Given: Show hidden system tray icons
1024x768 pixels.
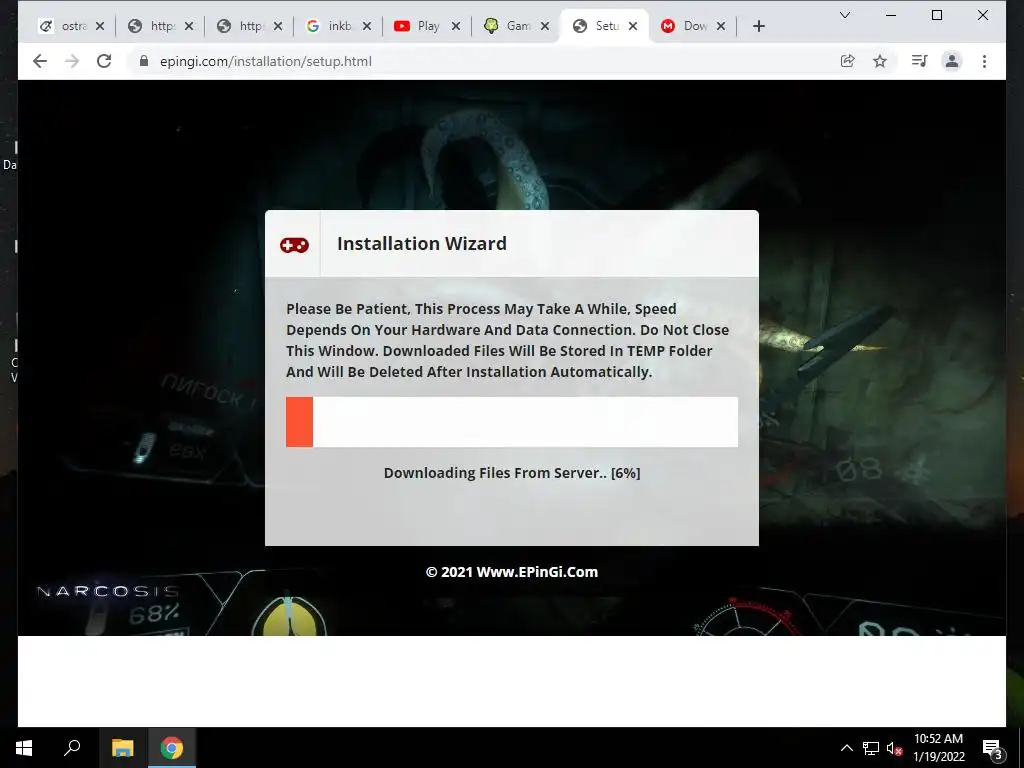Looking at the screenshot, I should (846, 748).
